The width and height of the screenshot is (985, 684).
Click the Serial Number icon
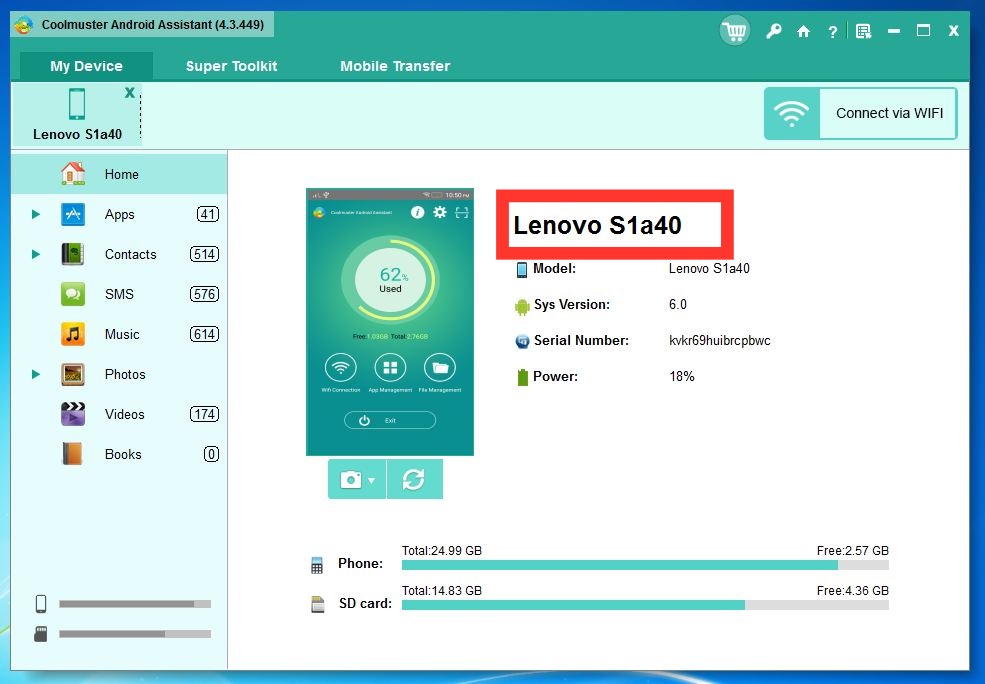click(x=522, y=341)
